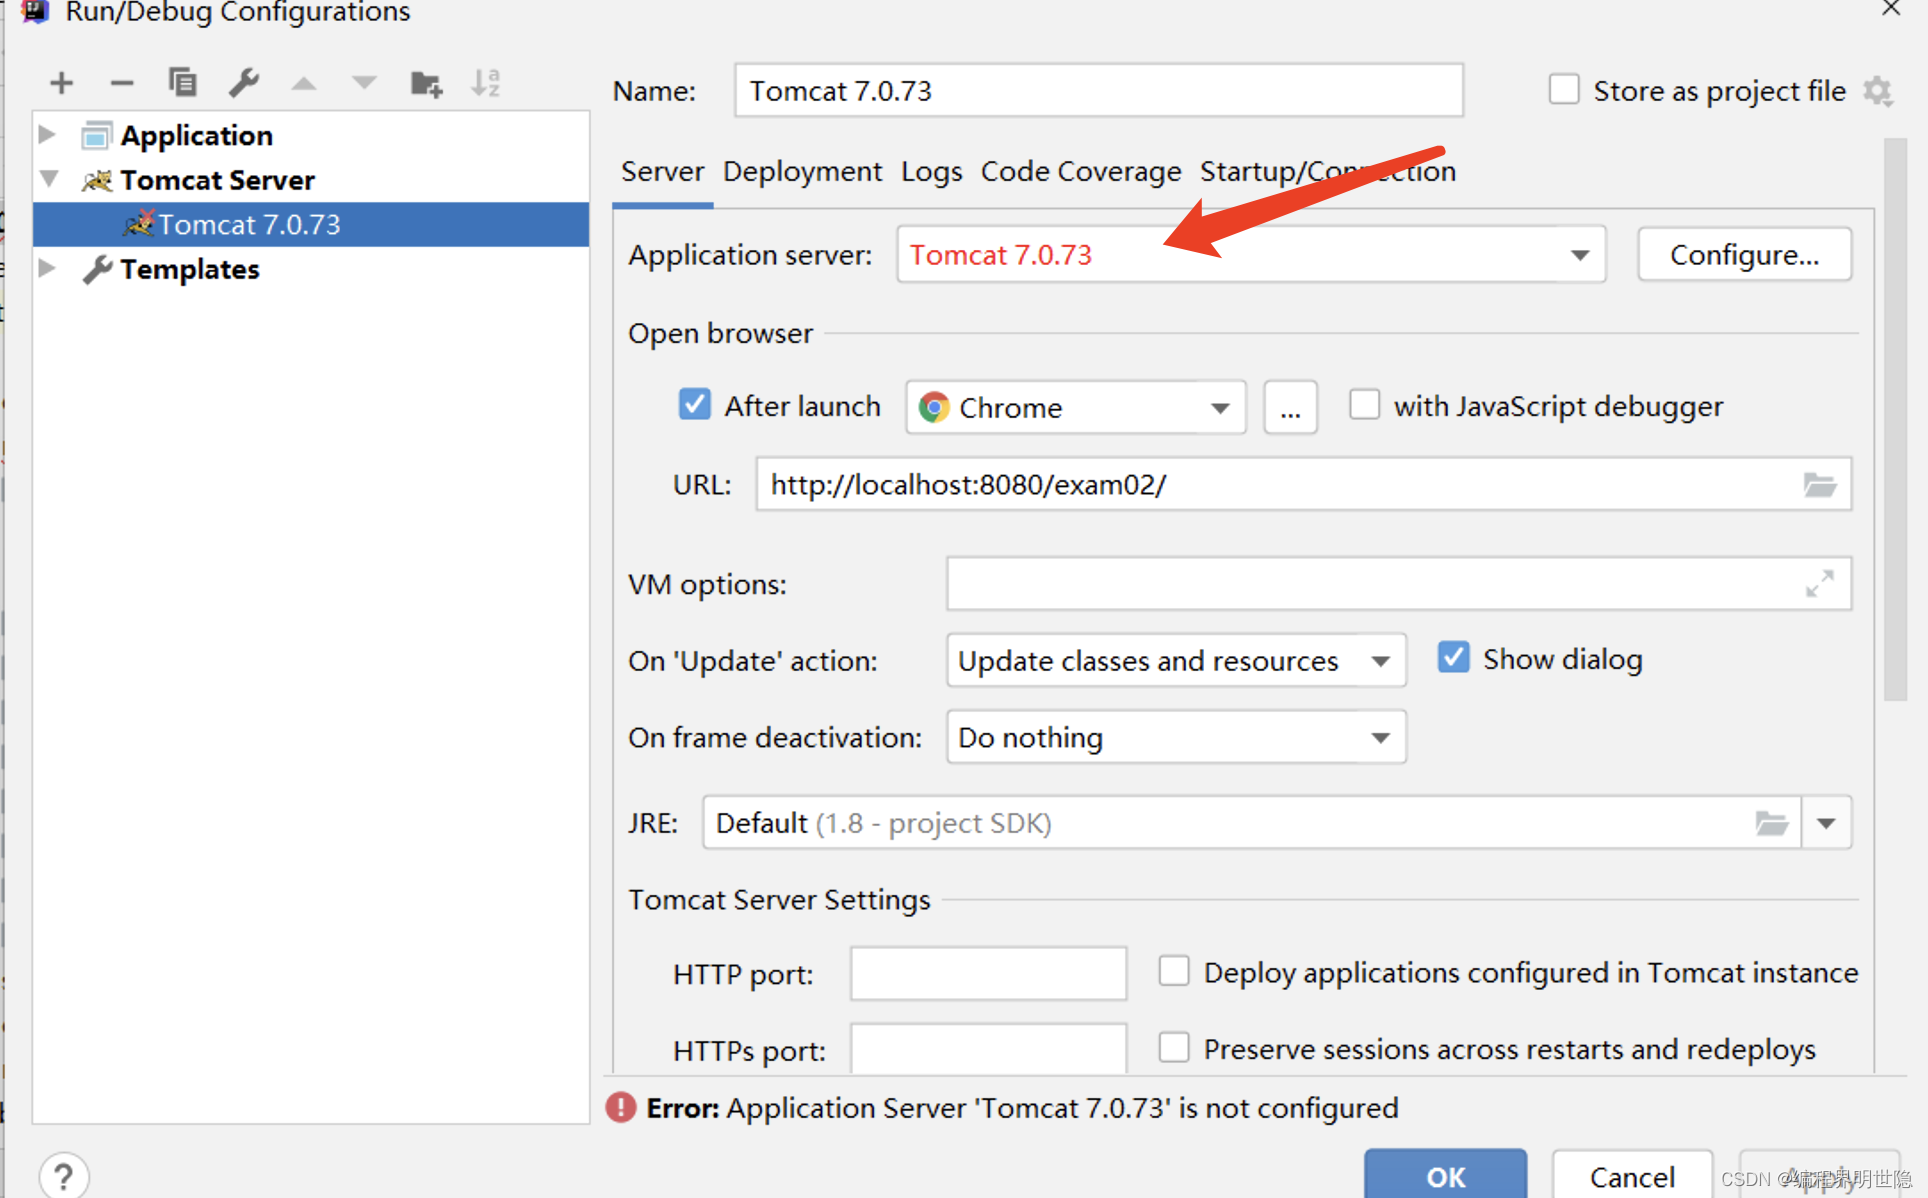Open JRE dropdown arrow

click(1826, 823)
